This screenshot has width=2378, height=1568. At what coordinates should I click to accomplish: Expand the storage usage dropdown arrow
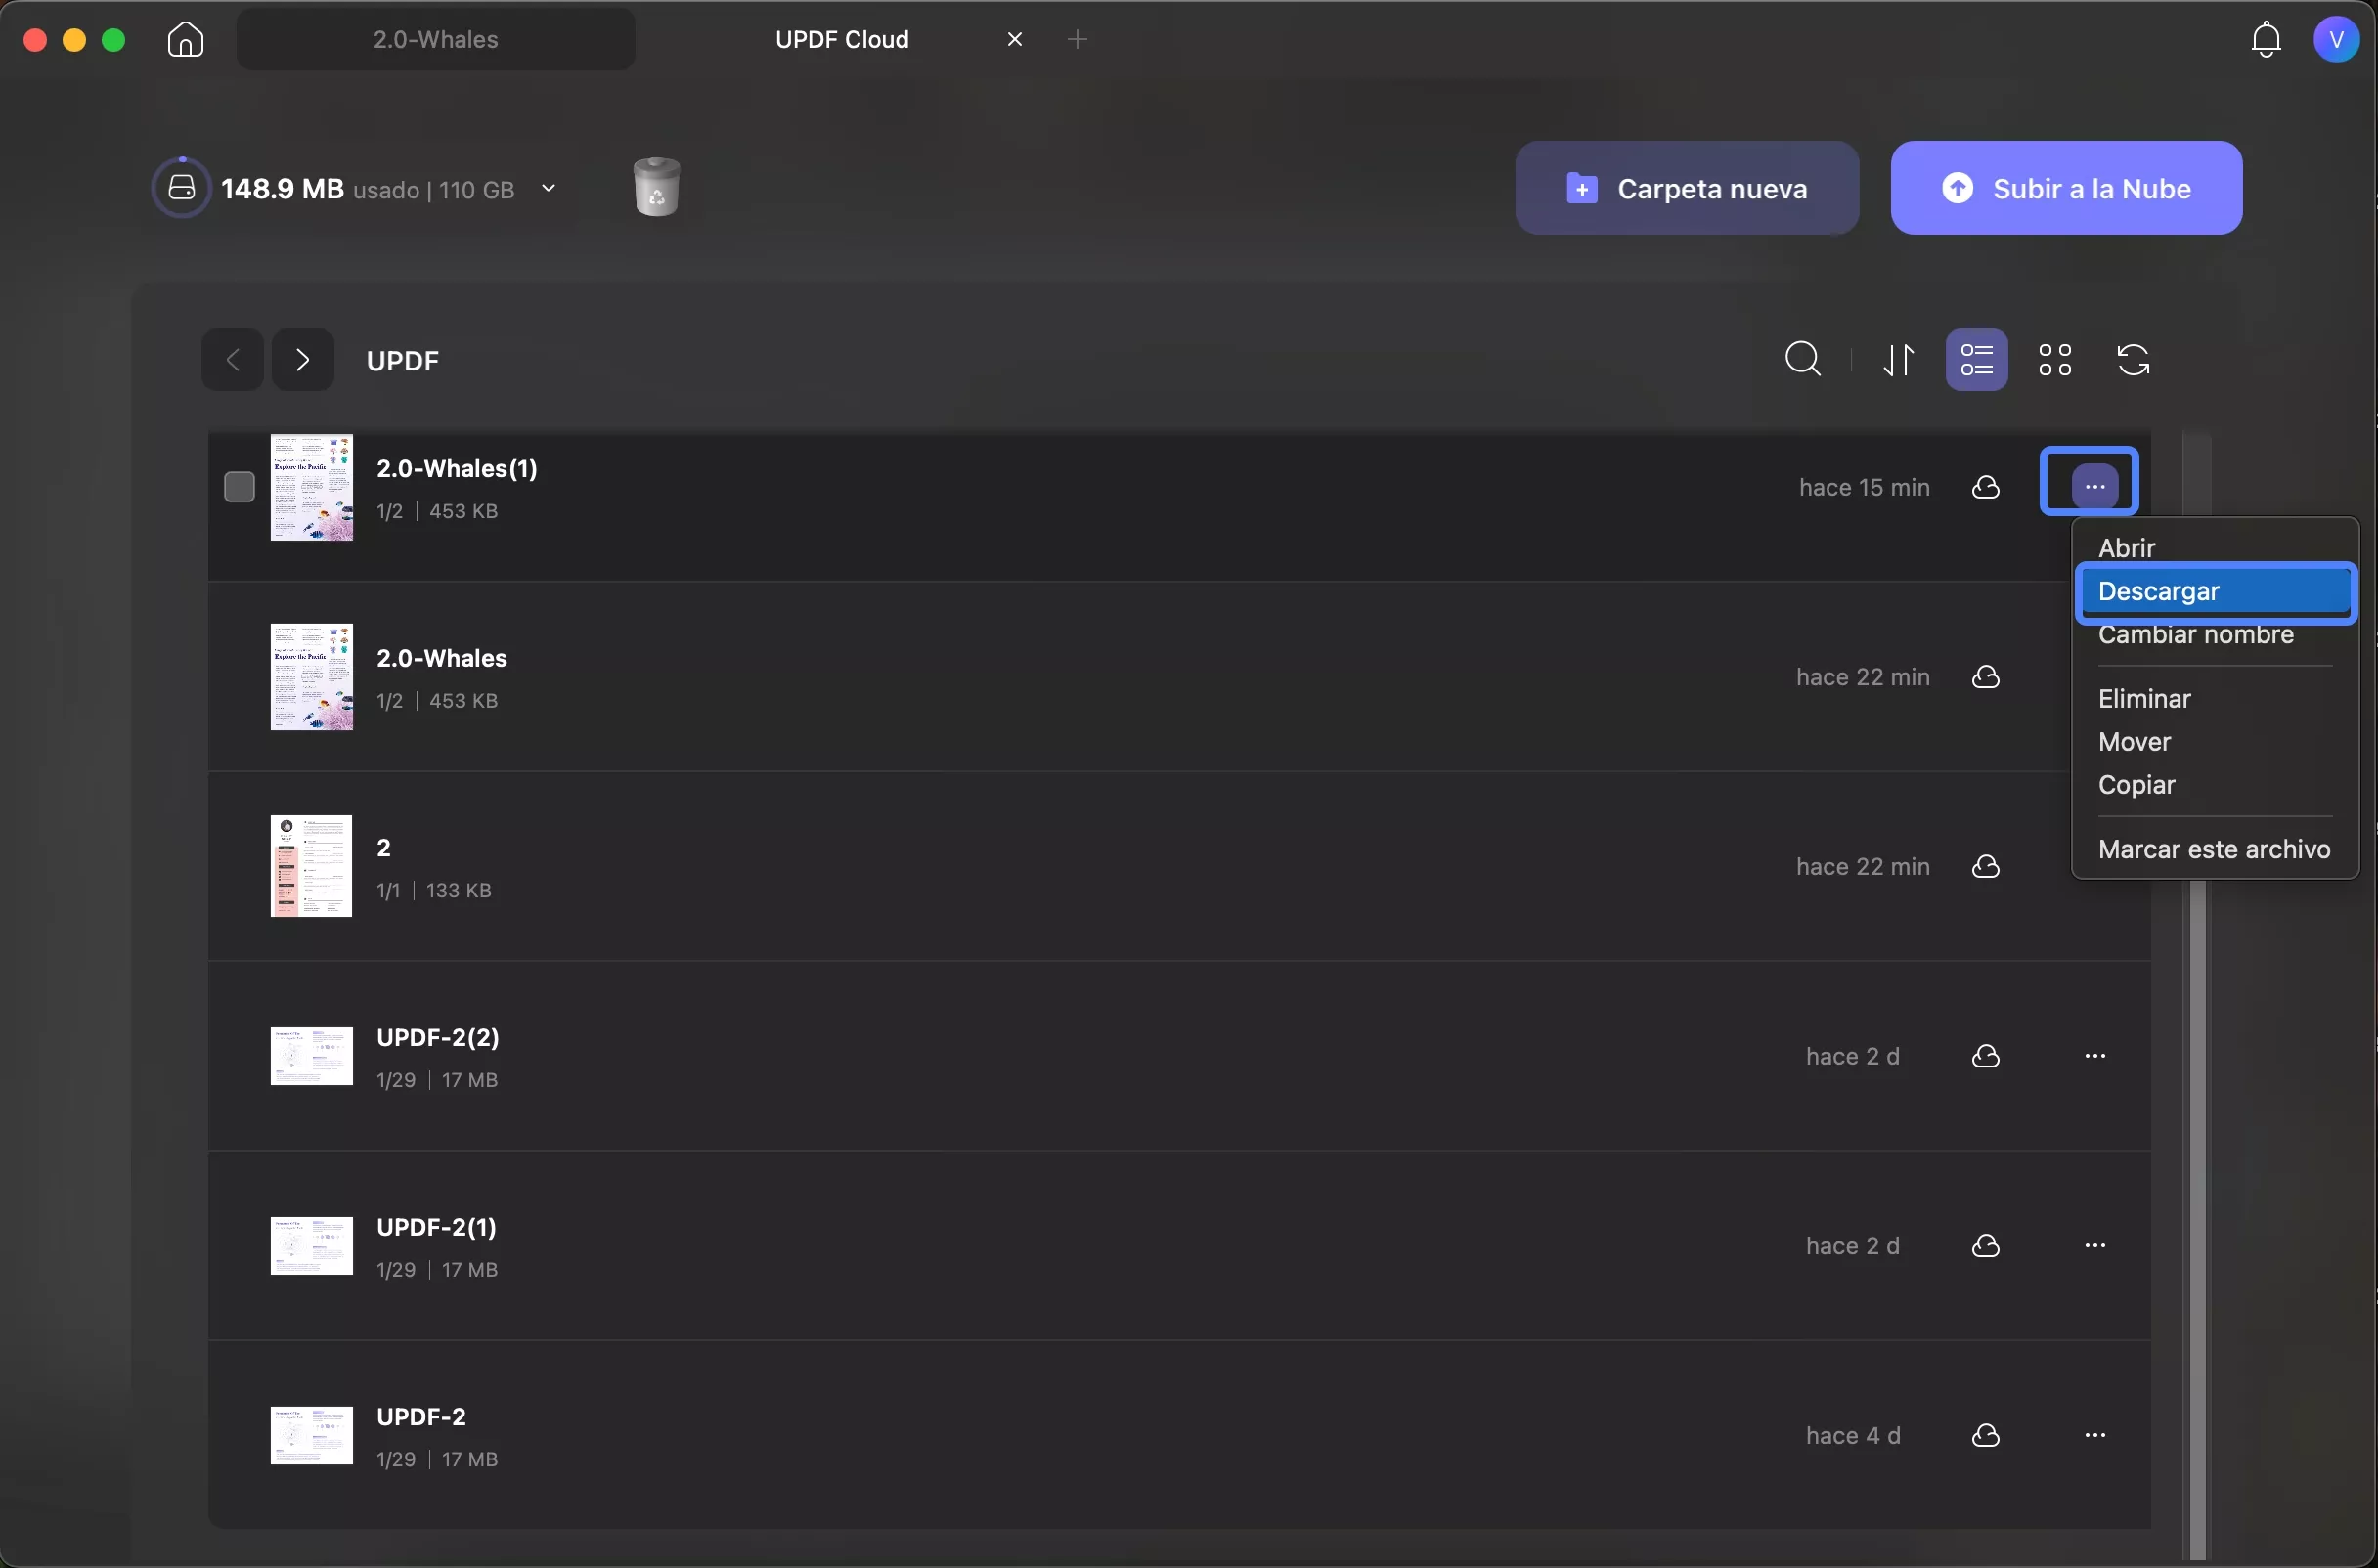point(548,188)
